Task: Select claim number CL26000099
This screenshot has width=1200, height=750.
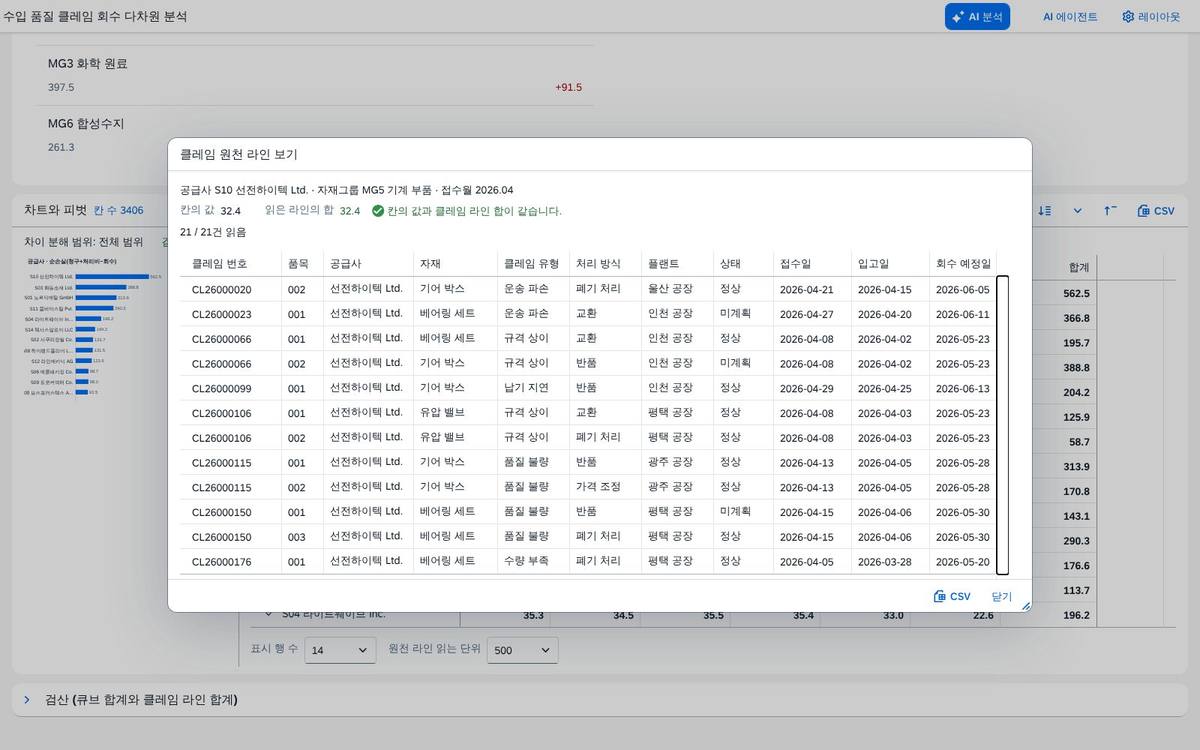Action: pos(222,388)
